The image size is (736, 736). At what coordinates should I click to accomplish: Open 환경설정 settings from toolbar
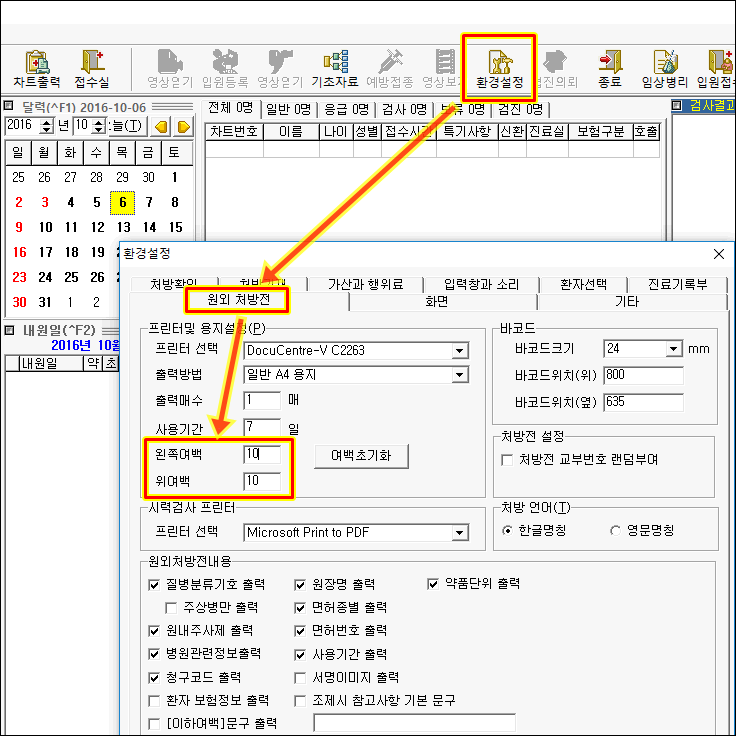(x=499, y=67)
